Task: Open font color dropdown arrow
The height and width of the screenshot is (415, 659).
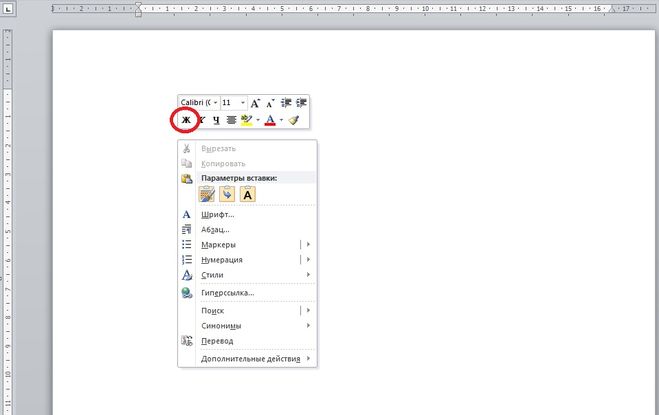Action: tap(281, 120)
